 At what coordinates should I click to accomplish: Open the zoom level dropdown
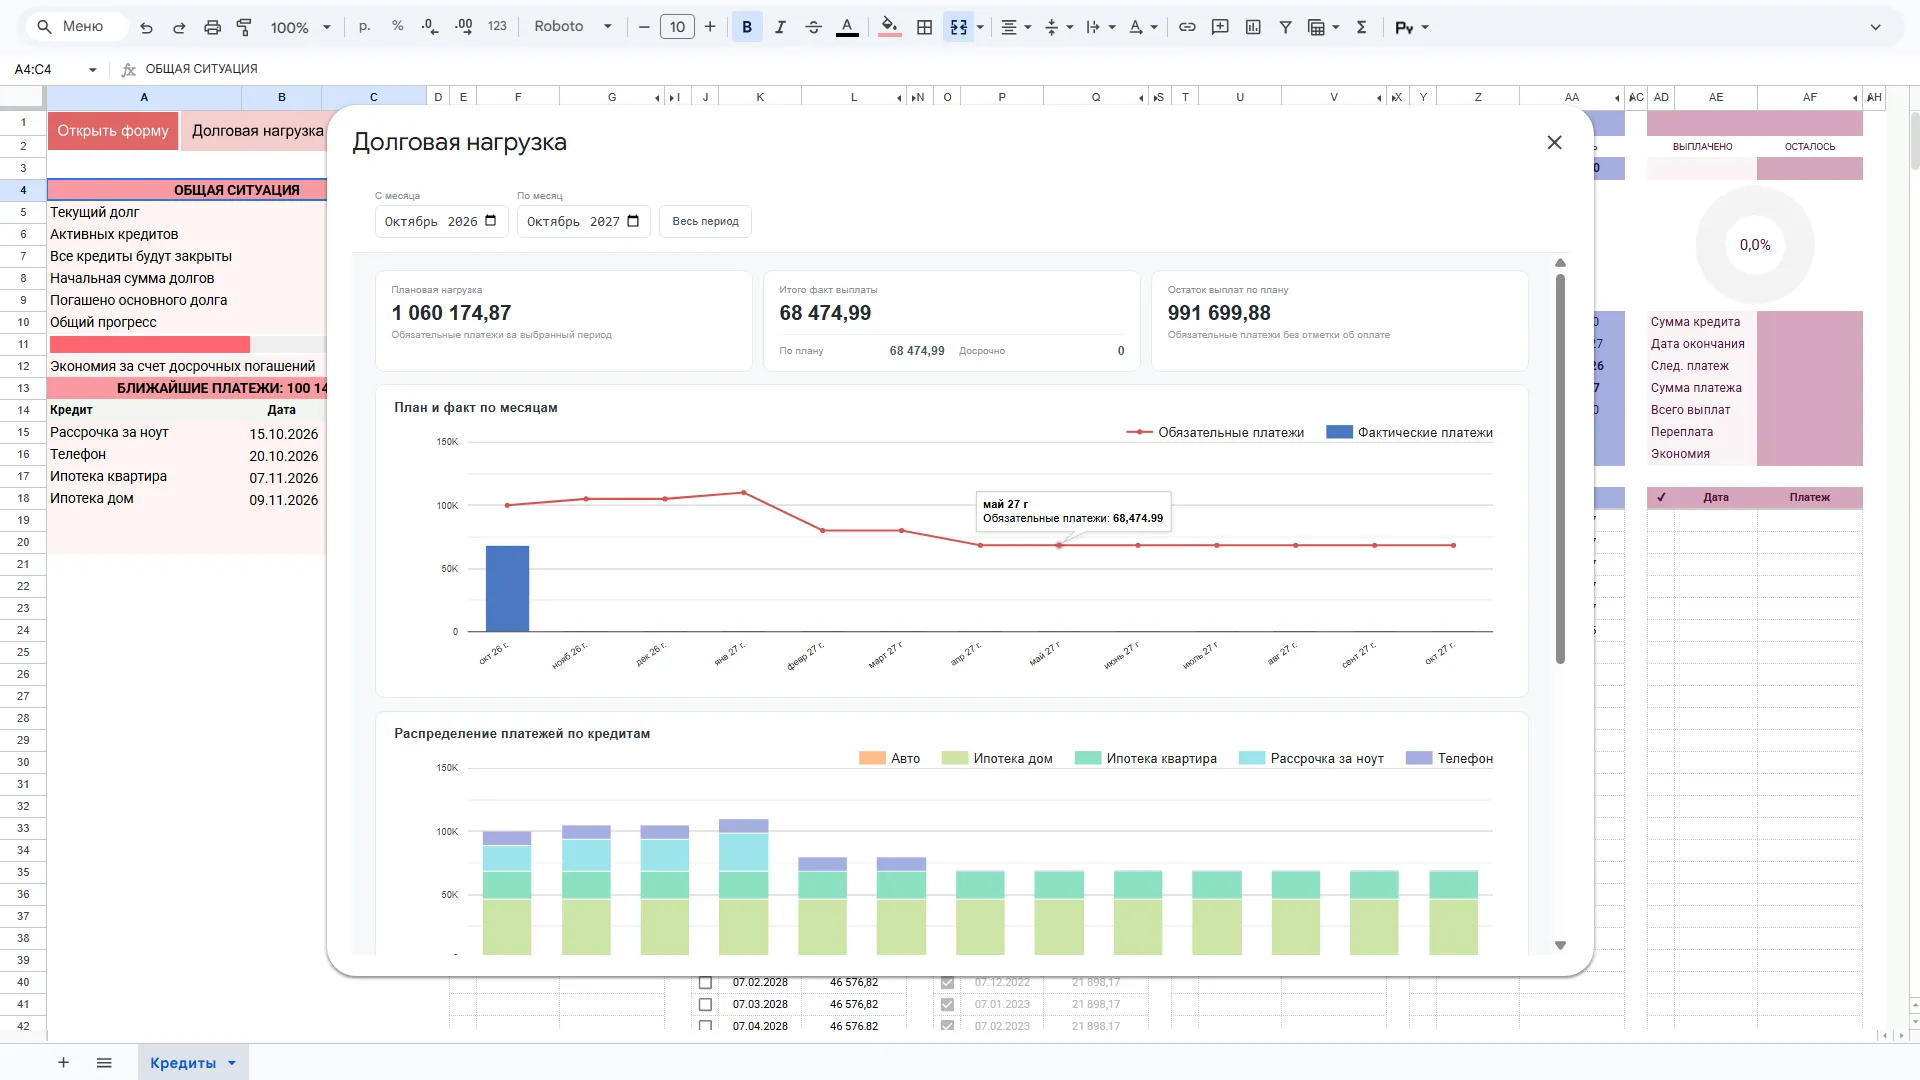(x=300, y=27)
